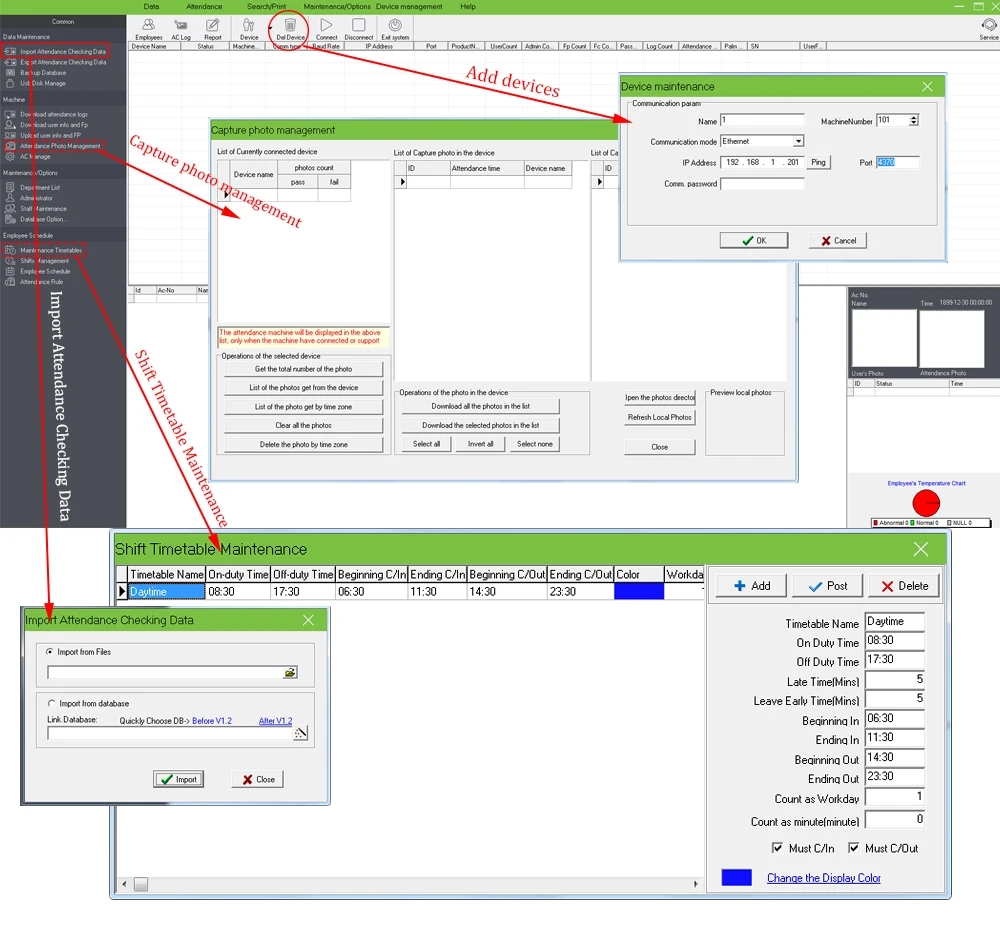Click the MachineNumber spinner arrows

pyautogui.click(x=913, y=121)
